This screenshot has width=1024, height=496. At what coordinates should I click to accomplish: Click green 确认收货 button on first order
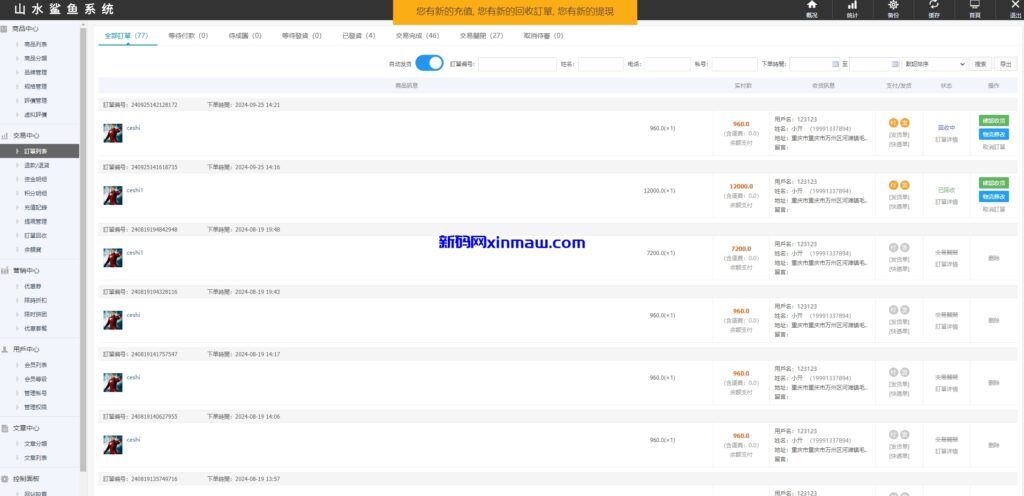coord(993,121)
